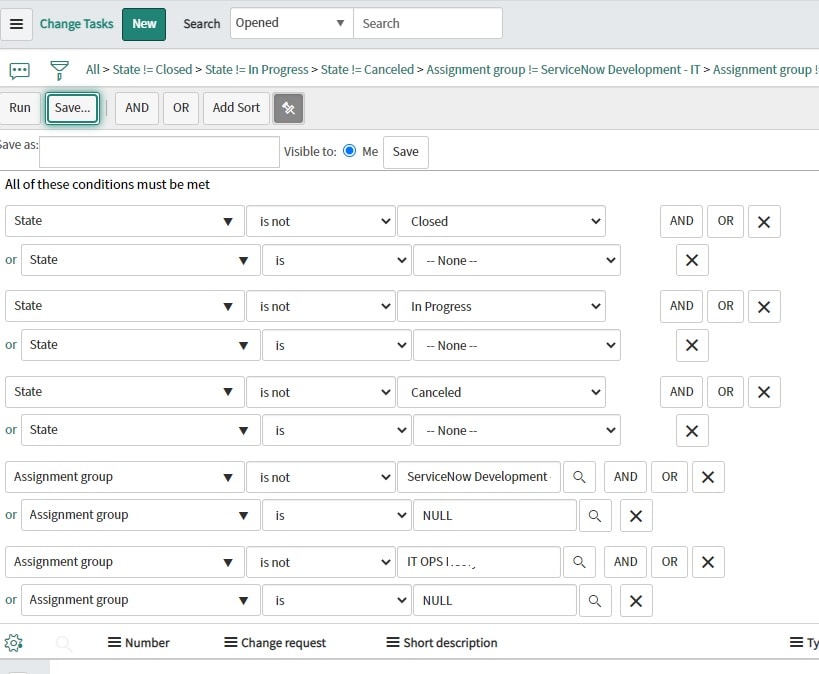Click the ServiceNow Development value field

(479, 477)
